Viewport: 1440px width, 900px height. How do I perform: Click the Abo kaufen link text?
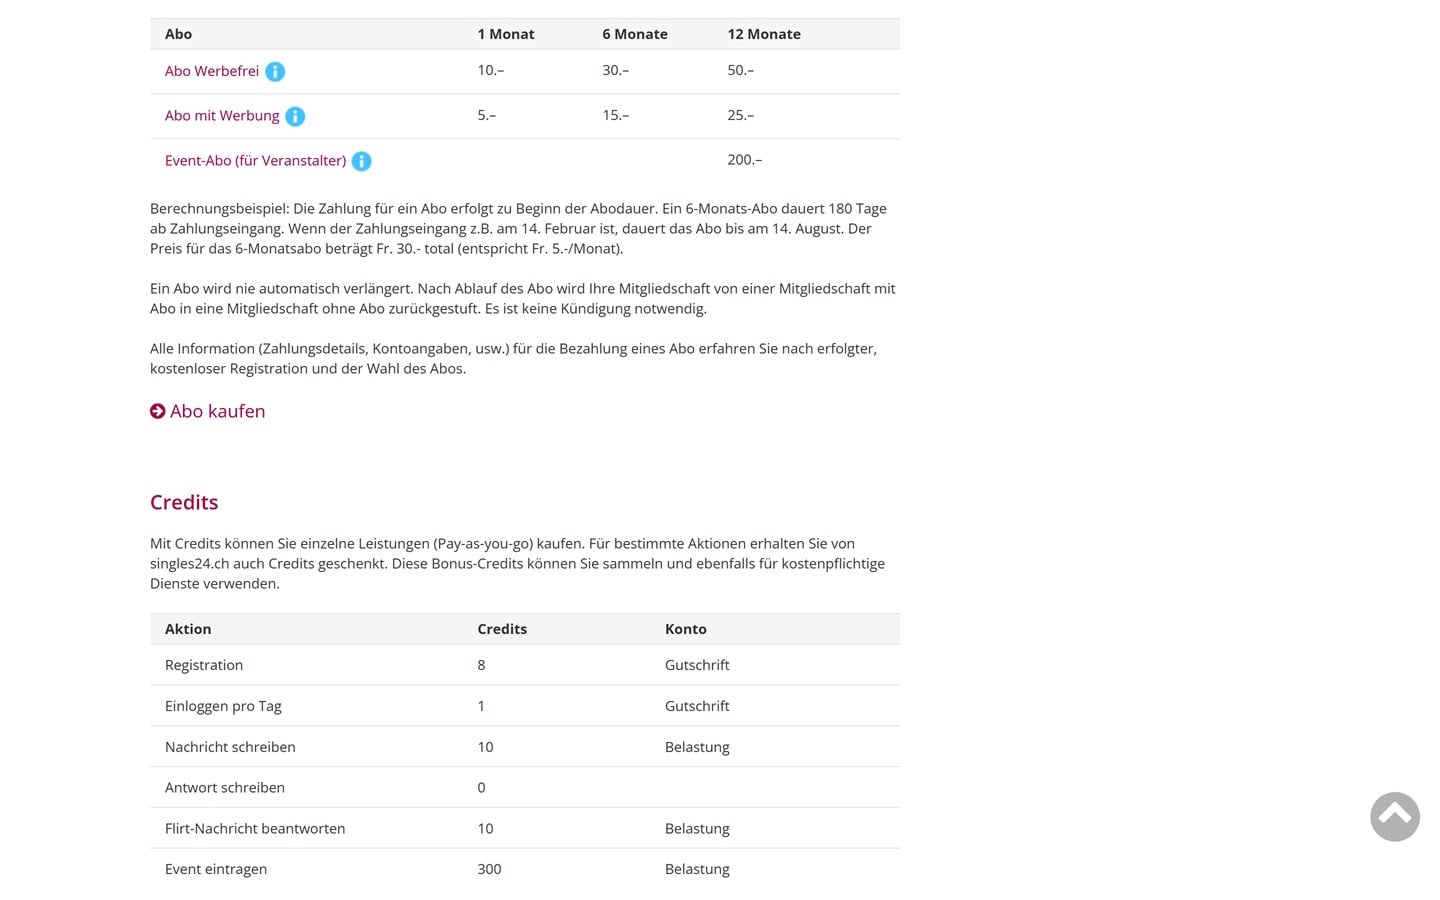pos(217,411)
